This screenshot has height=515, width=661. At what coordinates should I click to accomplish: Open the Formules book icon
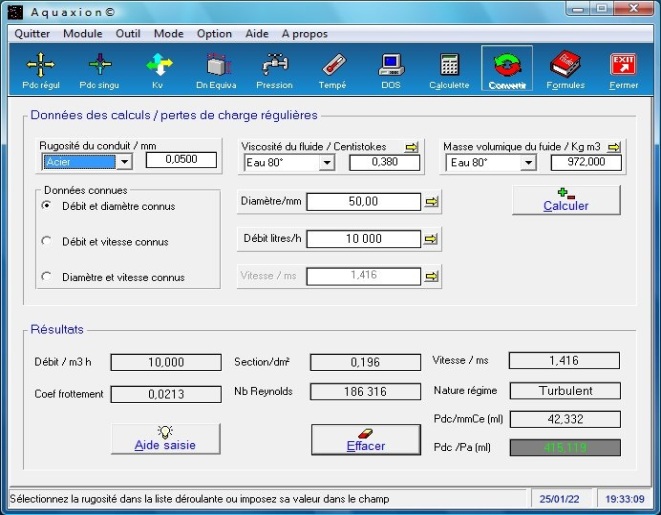coord(566,69)
